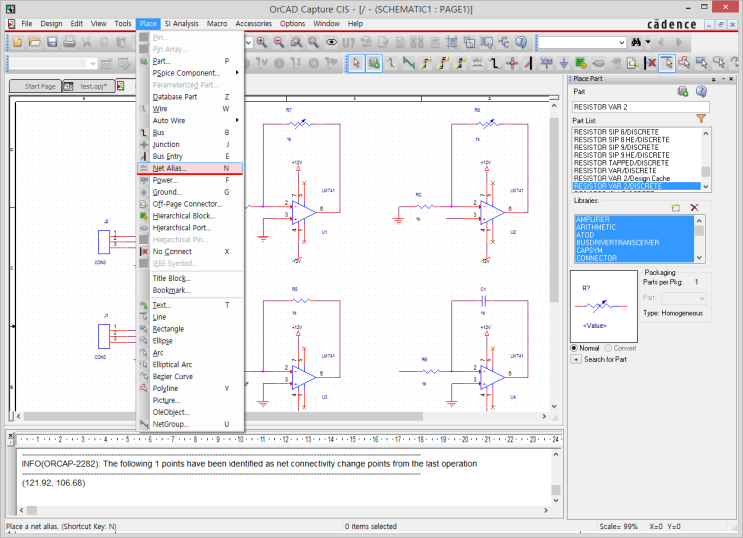Click the Part name input field
The width and height of the screenshot is (743, 538).
click(641, 107)
